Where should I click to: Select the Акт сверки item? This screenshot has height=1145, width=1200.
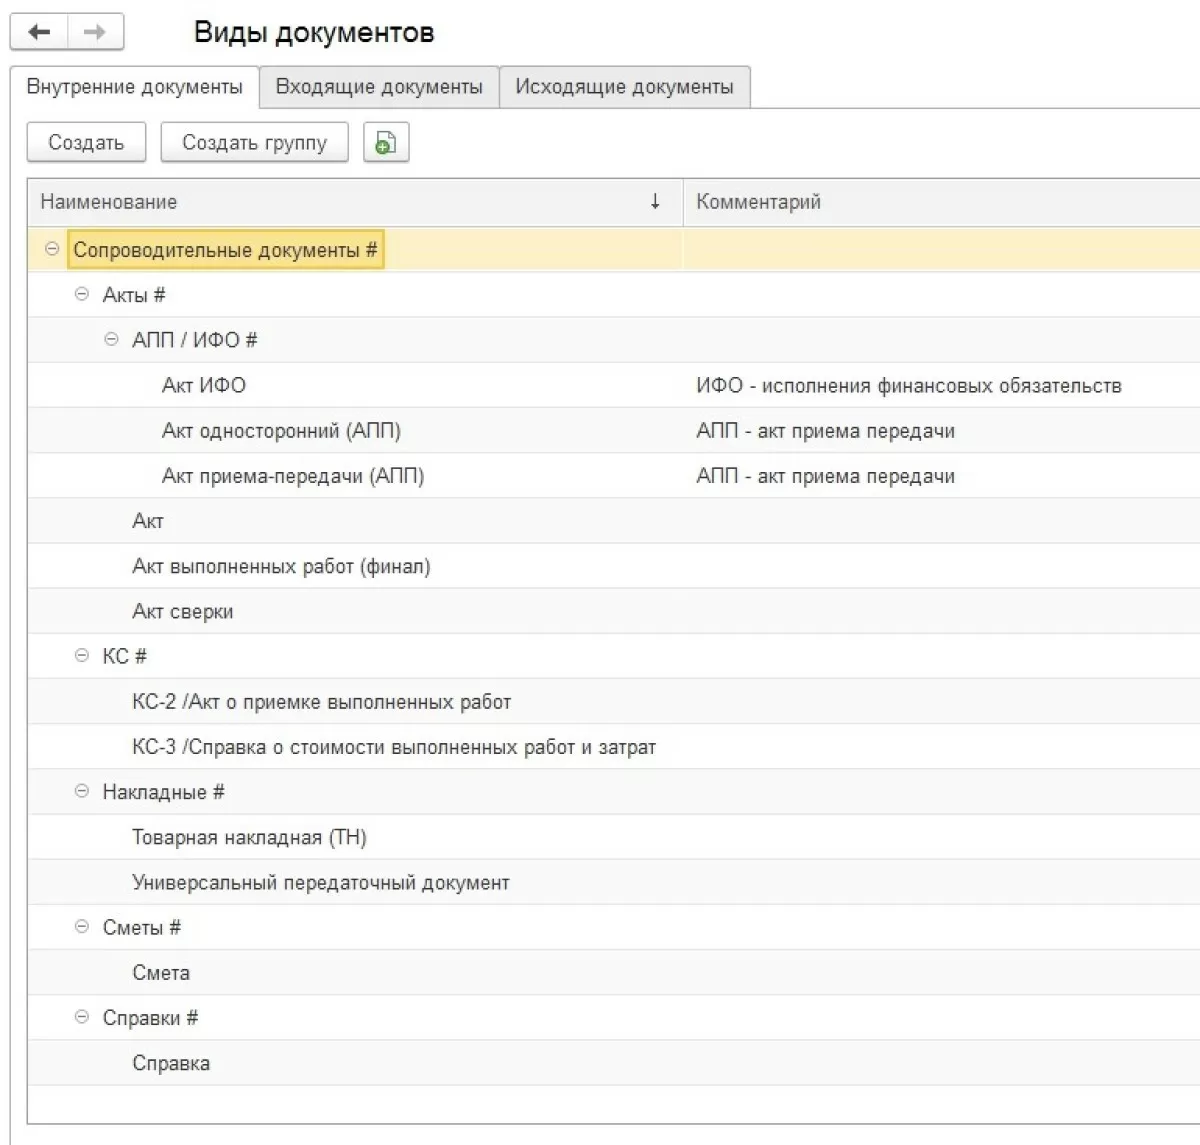tap(183, 611)
